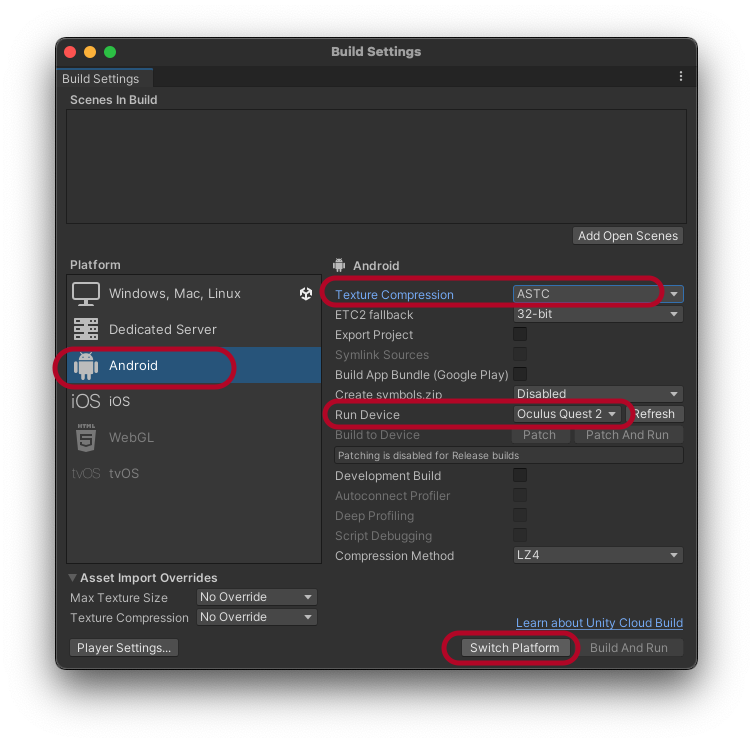753x743 pixels.
Task: Open the ETC2 fallback 32-bit dropdown
Action: (598, 314)
